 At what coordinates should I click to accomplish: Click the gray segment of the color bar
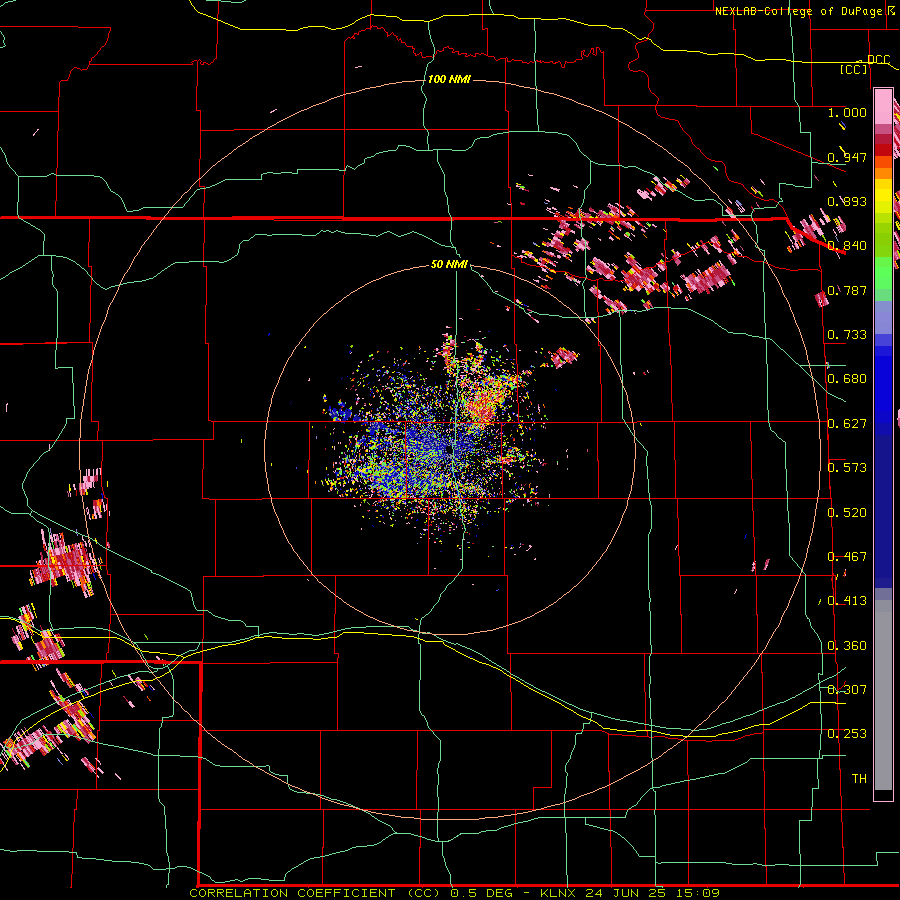click(x=883, y=695)
